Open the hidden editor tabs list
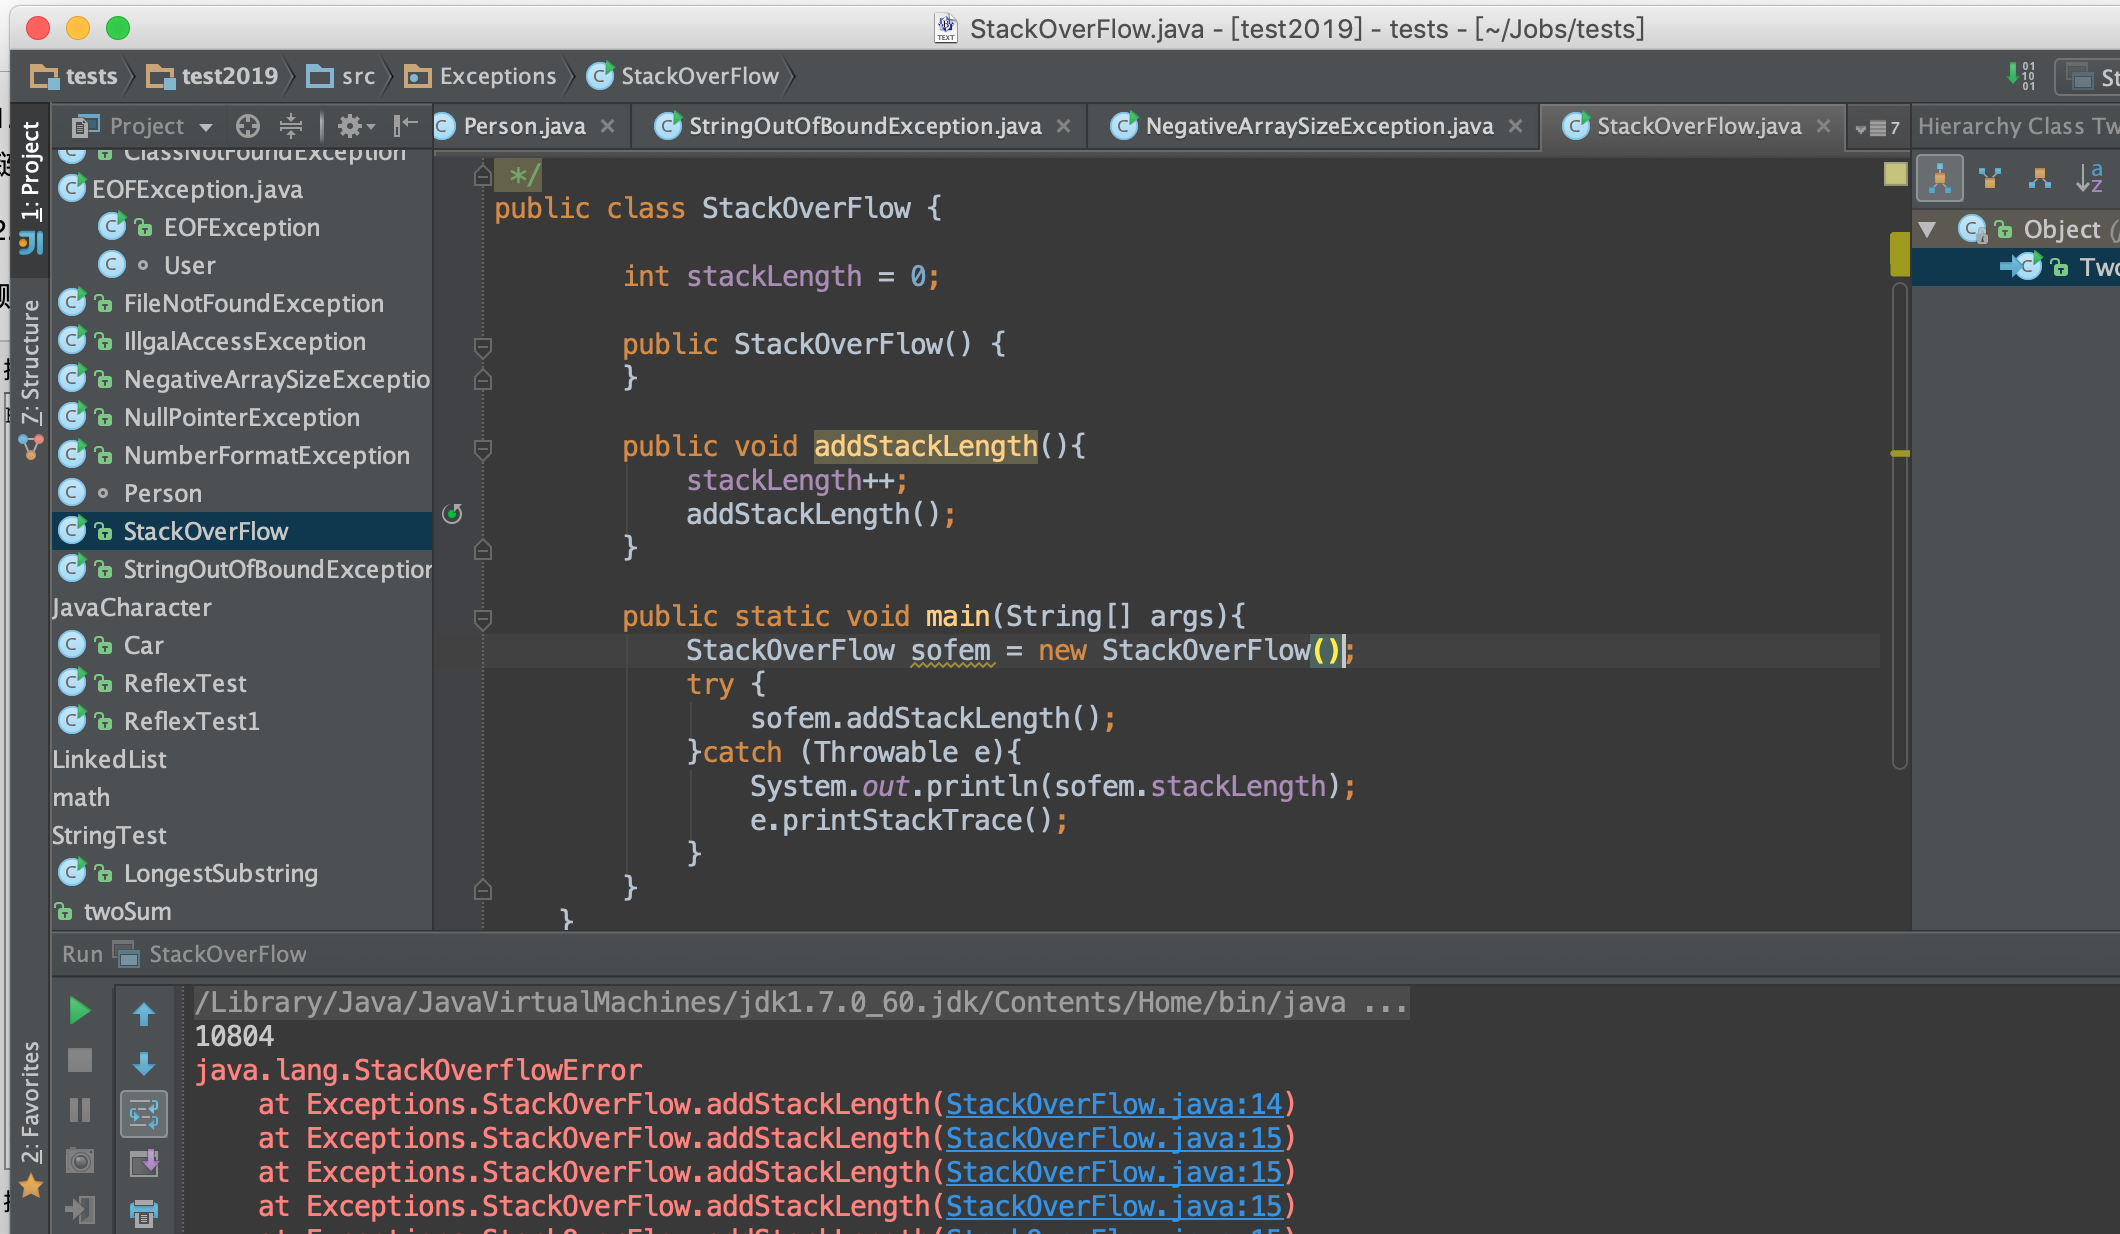Viewport: 2120px width, 1234px height. click(x=1877, y=127)
